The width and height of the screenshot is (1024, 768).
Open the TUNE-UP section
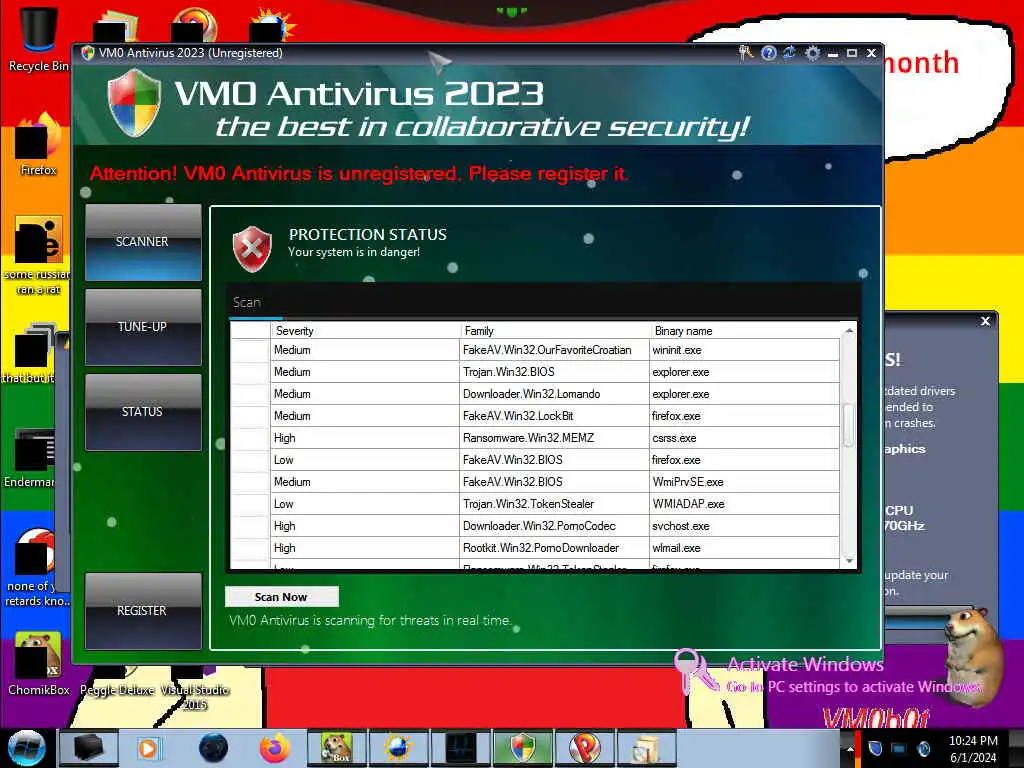pyautogui.click(x=143, y=327)
